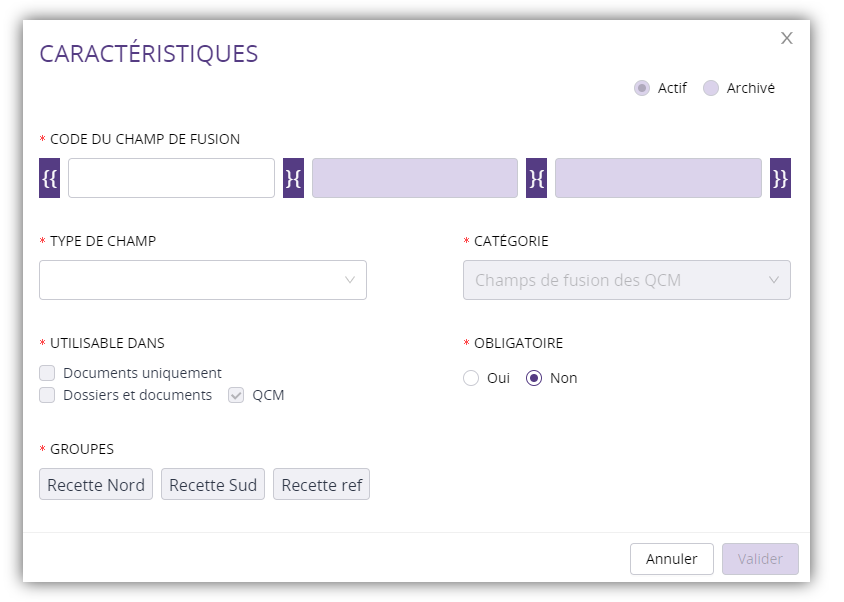
Task: Select the Recette ref group
Action: click(321, 485)
